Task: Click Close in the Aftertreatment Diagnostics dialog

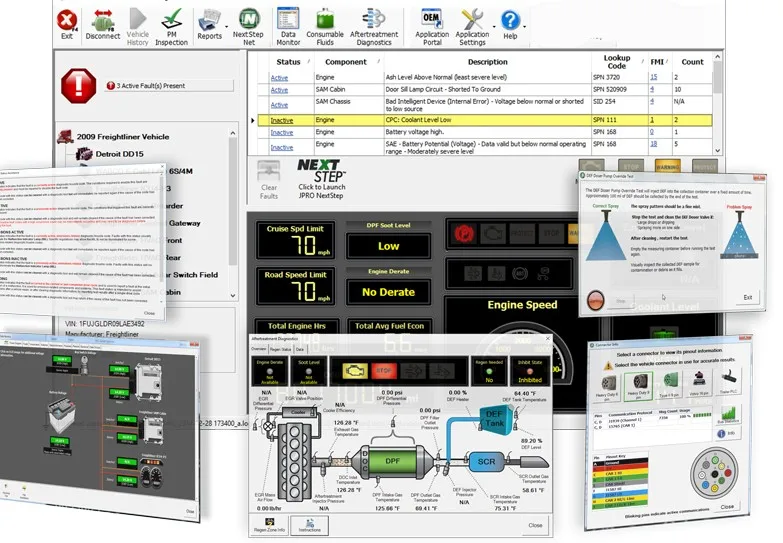Action: (x=535, y=525)
